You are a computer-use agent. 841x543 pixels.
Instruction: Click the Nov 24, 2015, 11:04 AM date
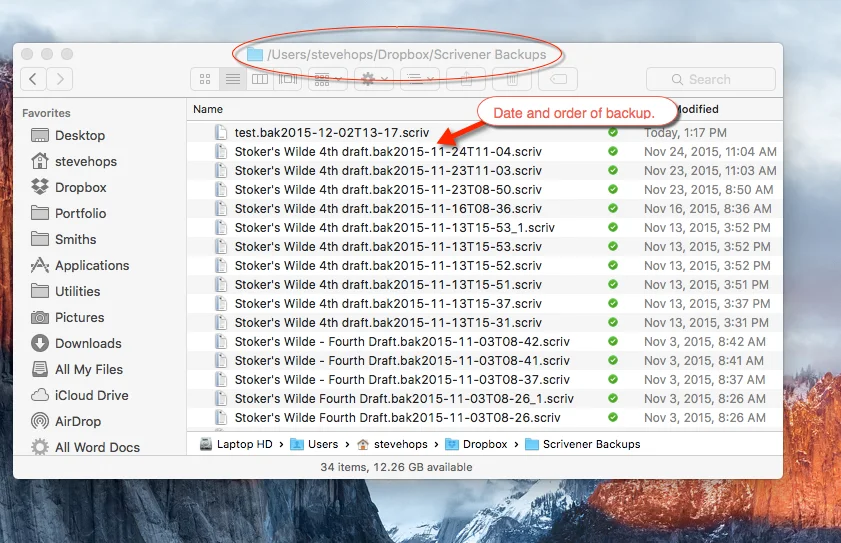(710, 152)
